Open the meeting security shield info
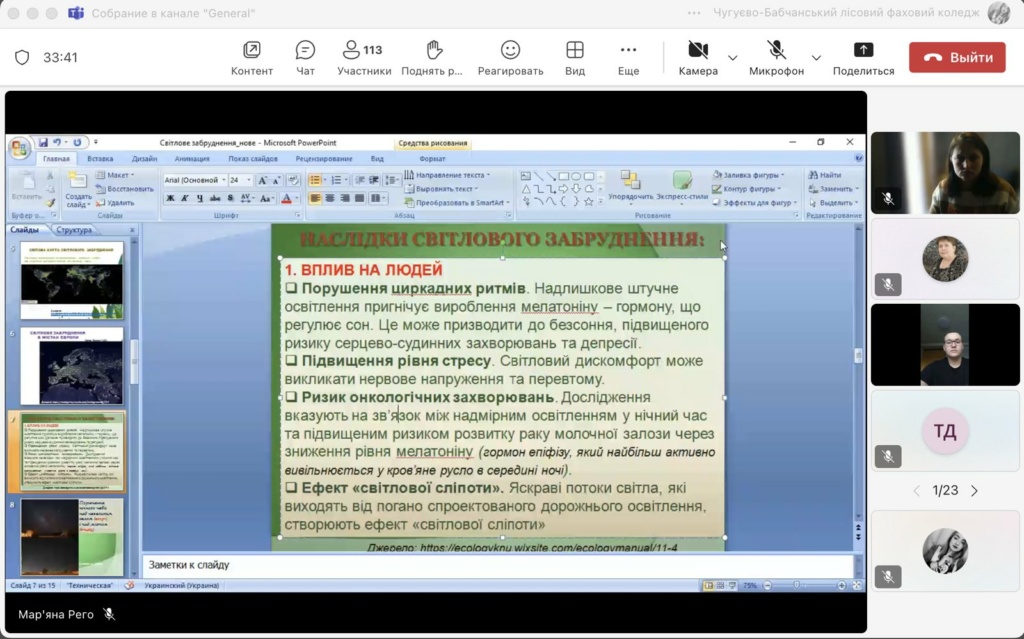The height and width of the screenshot is (639, 1024). coord(22,58)
